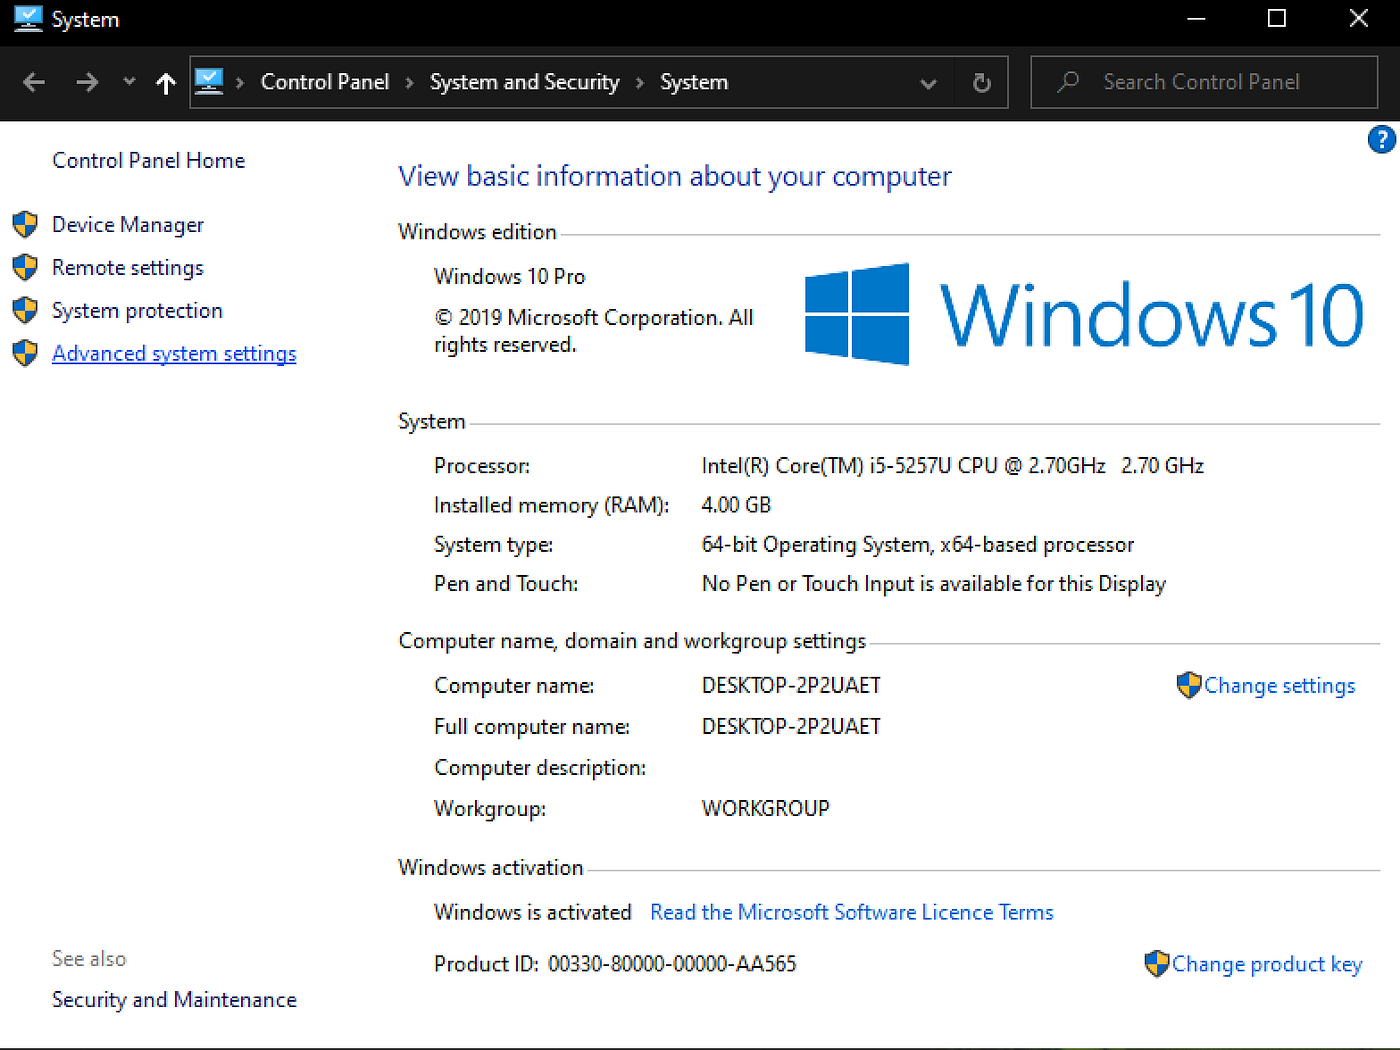1400x1050 pixels.
Task: Open Device Manager link
Action: click(128, 225)
